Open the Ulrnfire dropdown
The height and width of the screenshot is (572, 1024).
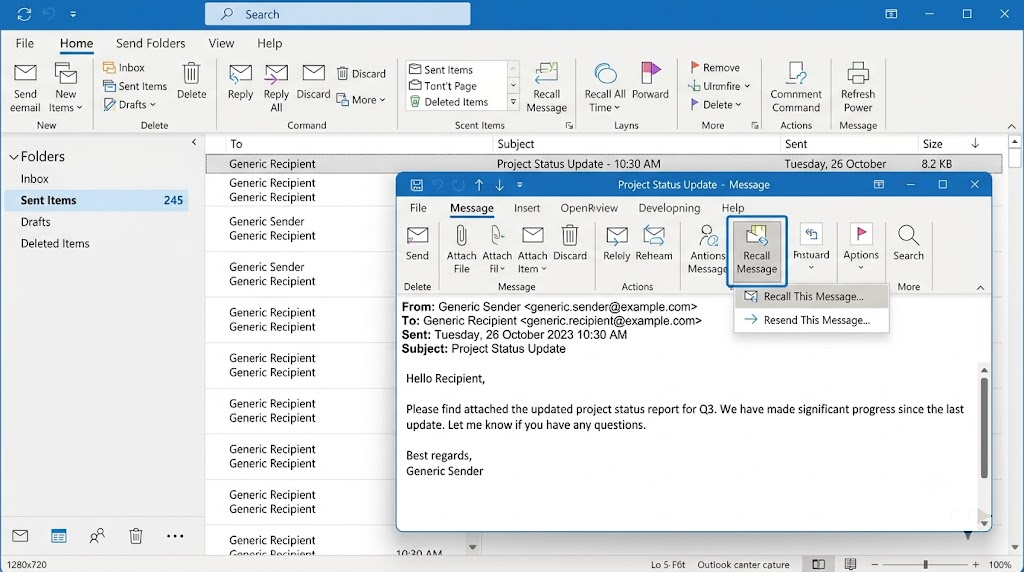747,86
